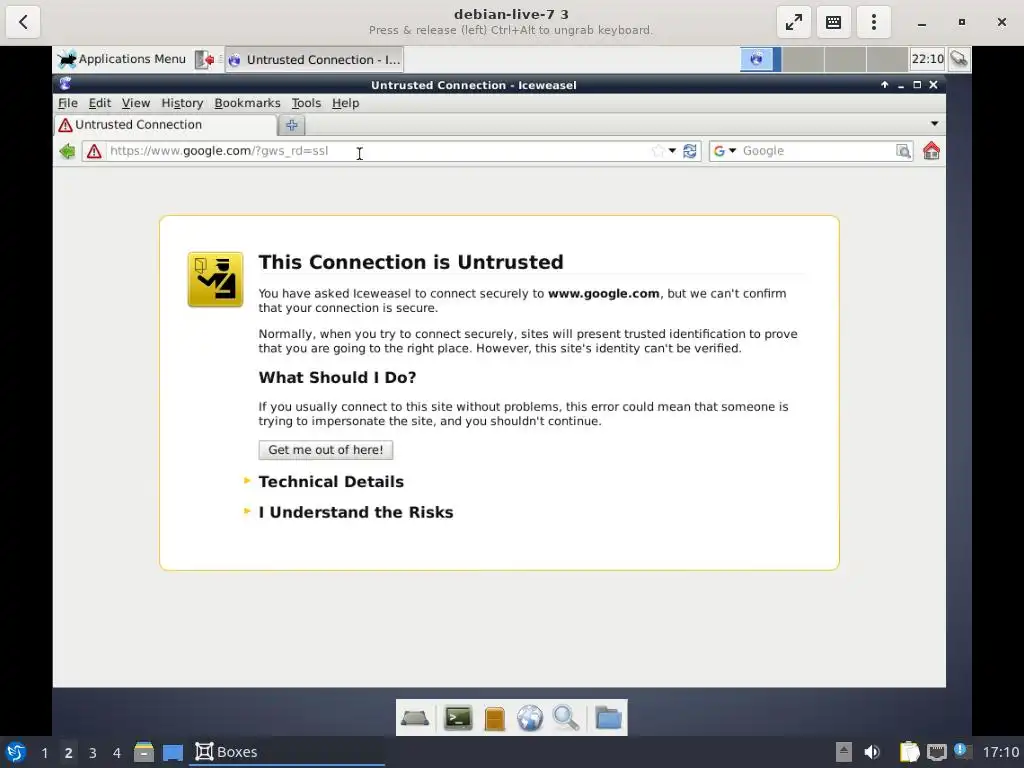Screen dimensions: 1024x768
Task: Reload the current page
Action: [690, 151]
